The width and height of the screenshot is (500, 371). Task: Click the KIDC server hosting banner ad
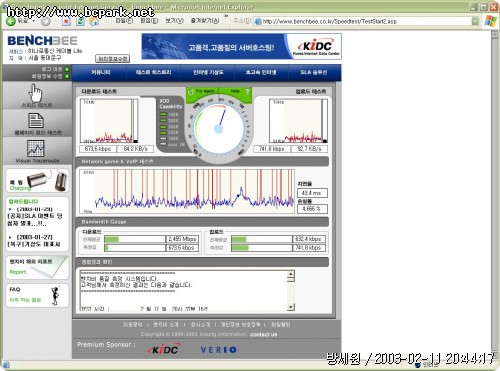[241, 46]
